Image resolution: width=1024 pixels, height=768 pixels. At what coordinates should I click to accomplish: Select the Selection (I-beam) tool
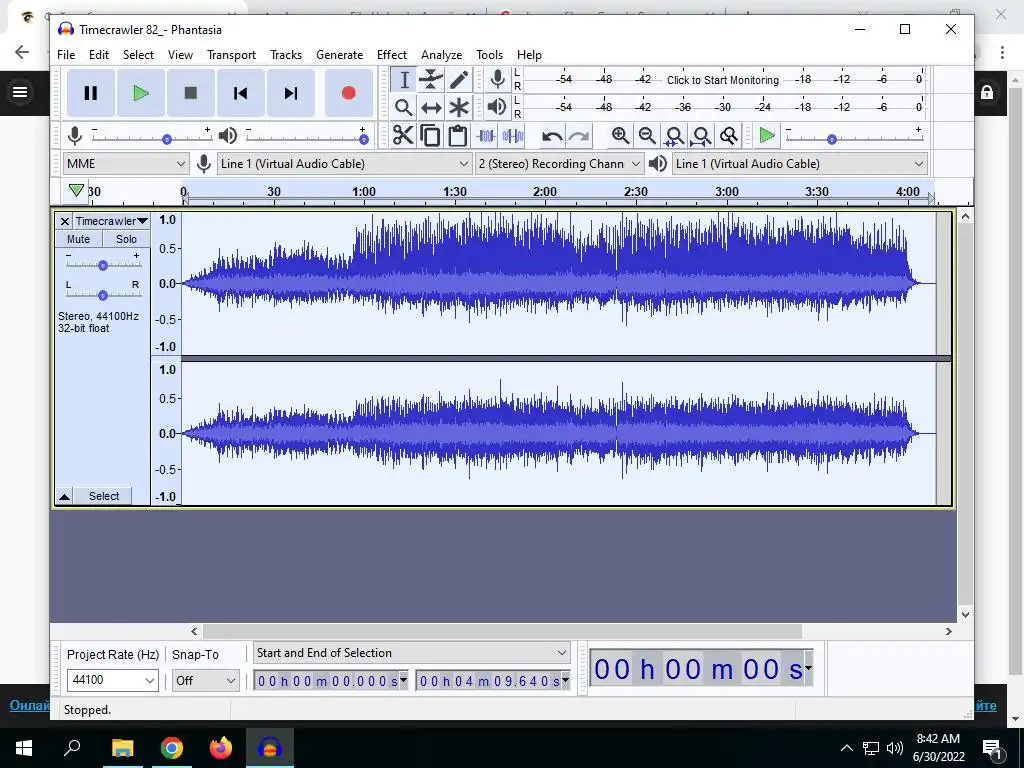point(404,80)
